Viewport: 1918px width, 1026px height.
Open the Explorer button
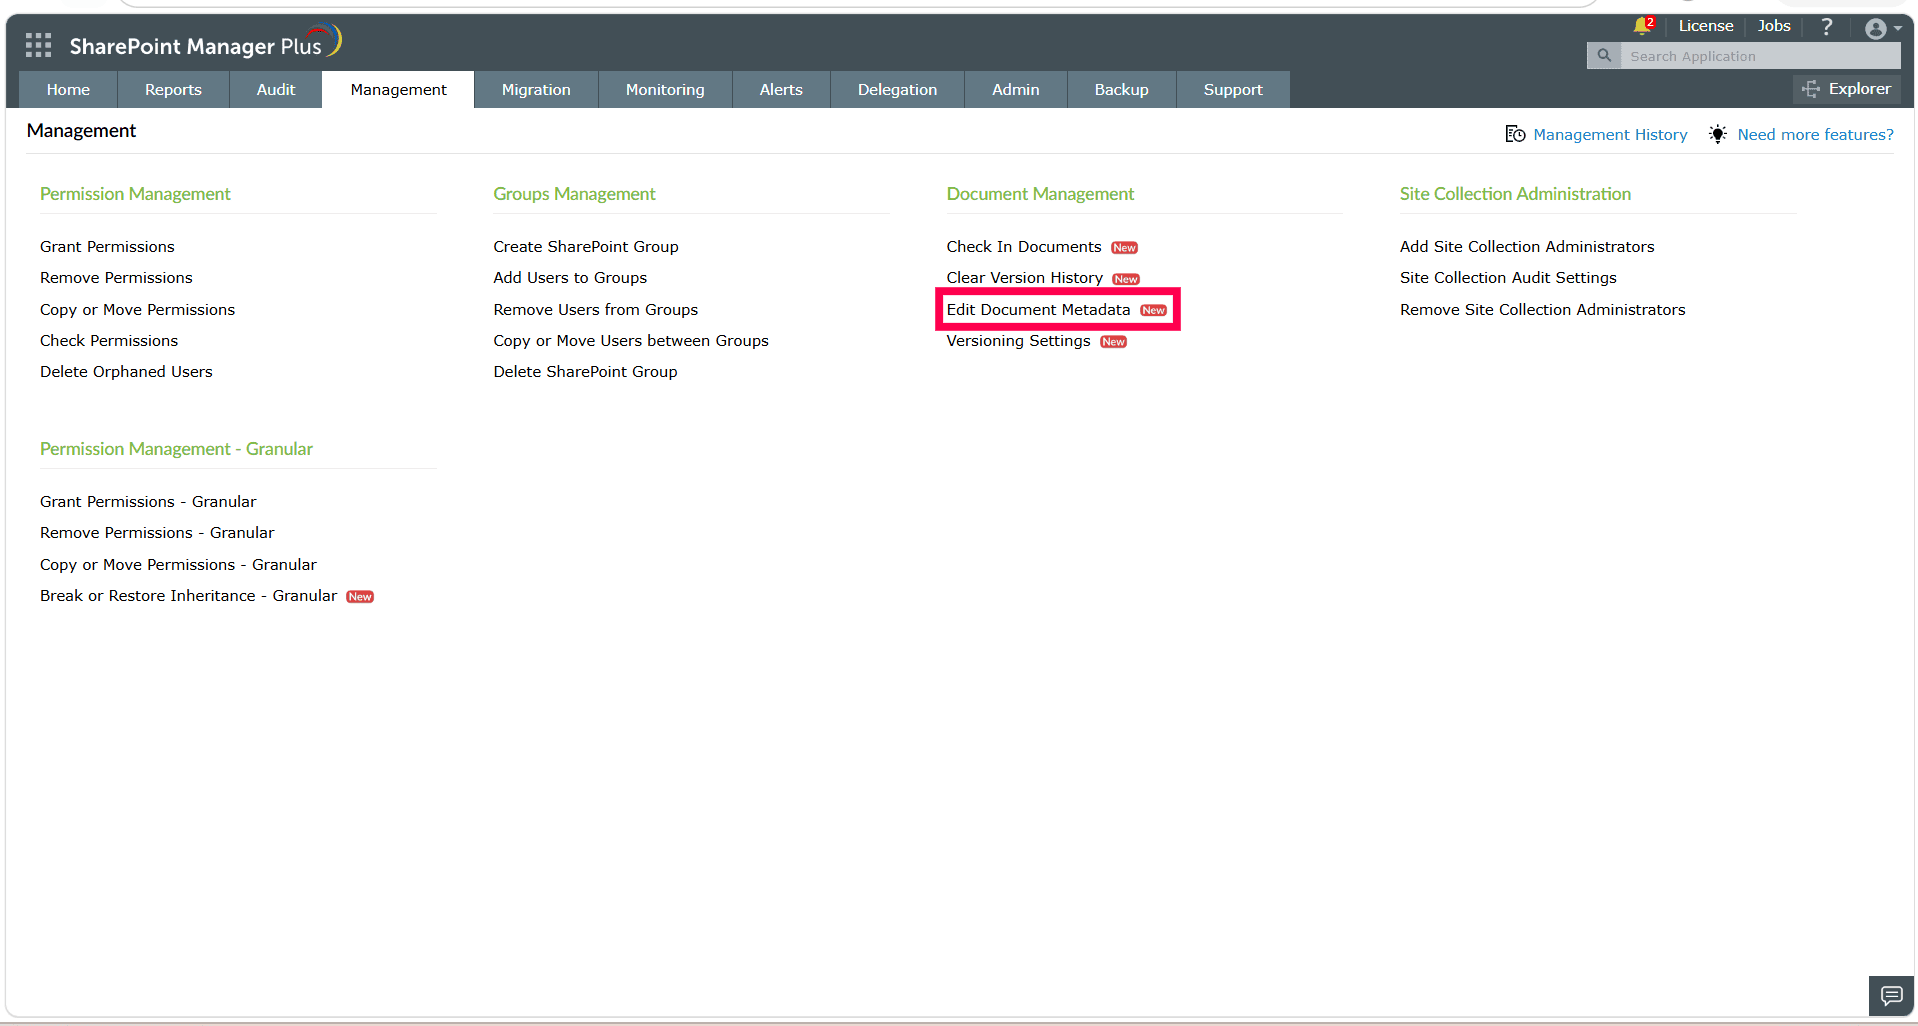tap(1847, 89)
